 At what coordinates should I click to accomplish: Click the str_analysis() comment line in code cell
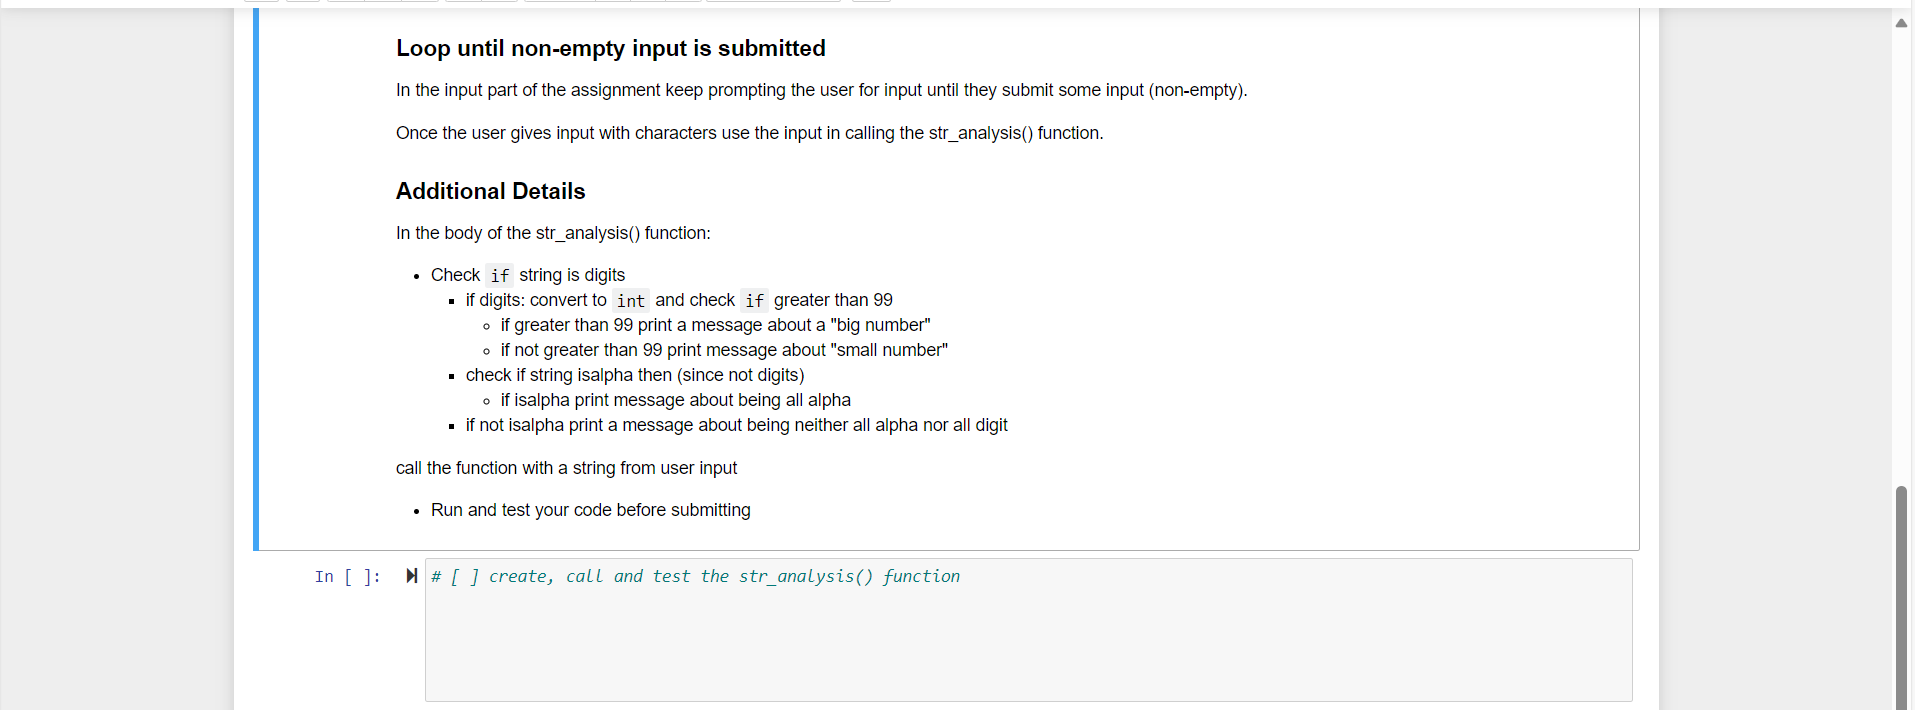(x=695, y=576)
